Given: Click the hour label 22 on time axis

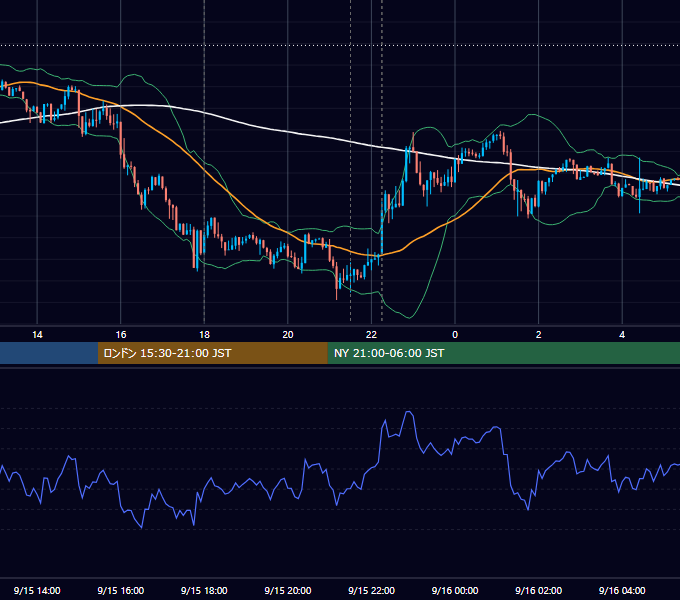Looking at the screenshot, I should 371,335.
